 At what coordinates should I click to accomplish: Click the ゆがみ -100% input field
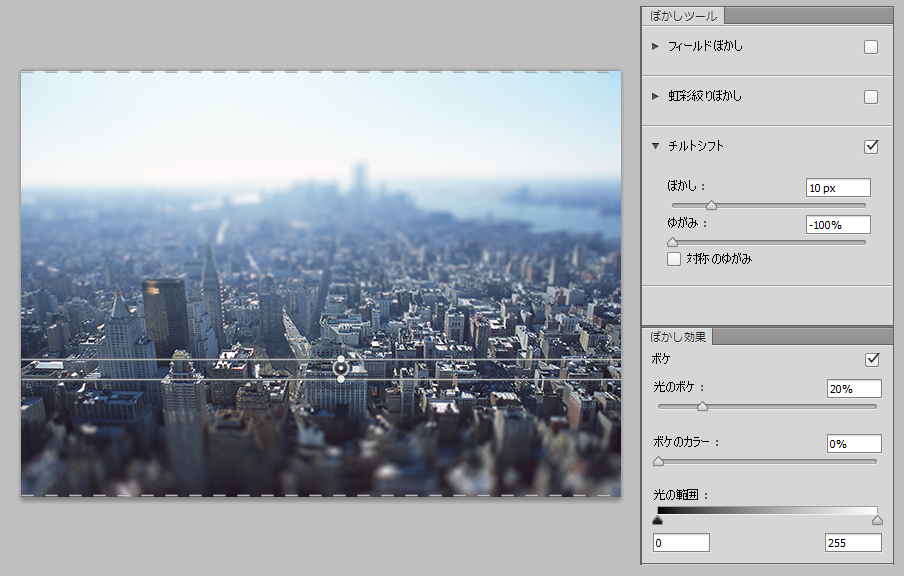[838, 225]
